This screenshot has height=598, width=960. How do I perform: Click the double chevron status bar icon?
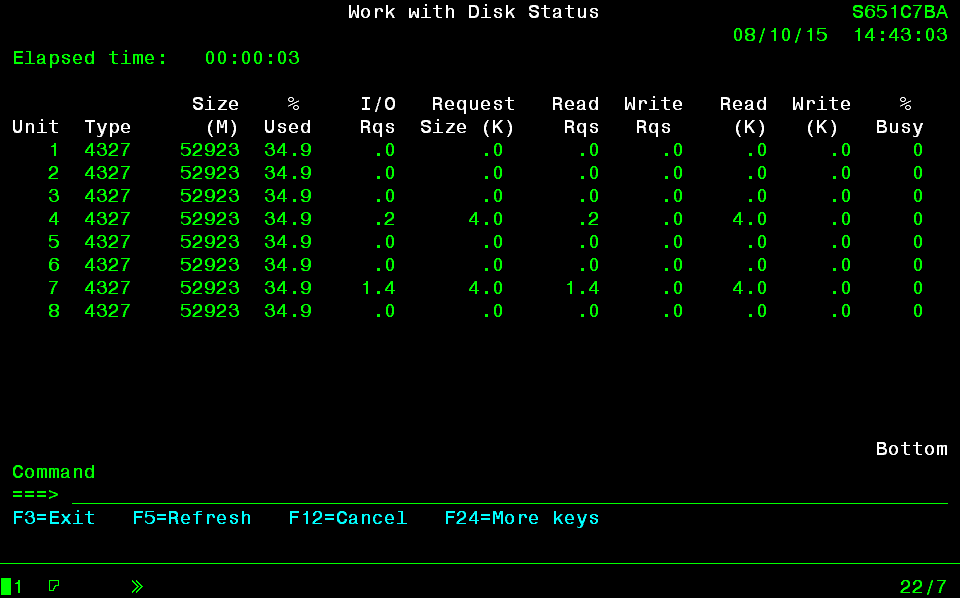coord(137,586)
